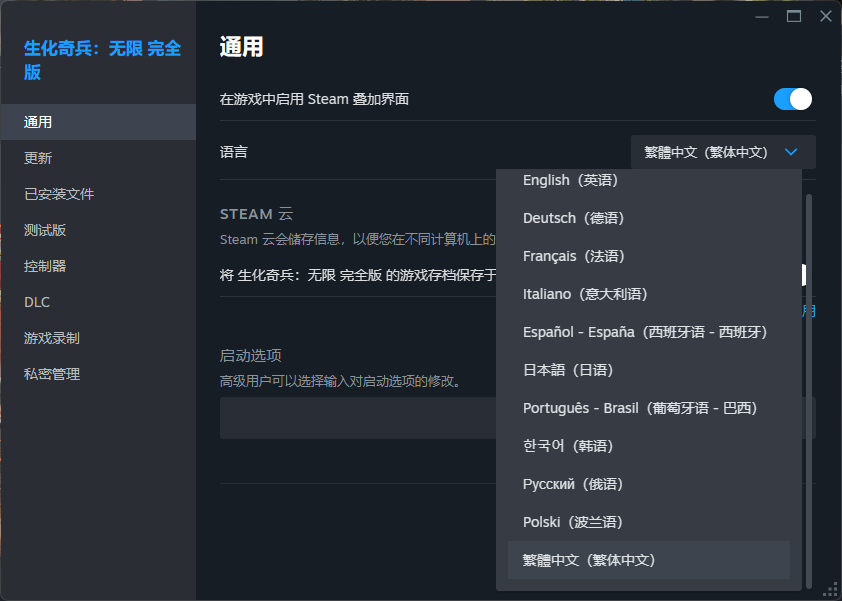Click the language dropdown list scrollbar
The height and width of the screenshot is (601, 842).
pos(809,391)
